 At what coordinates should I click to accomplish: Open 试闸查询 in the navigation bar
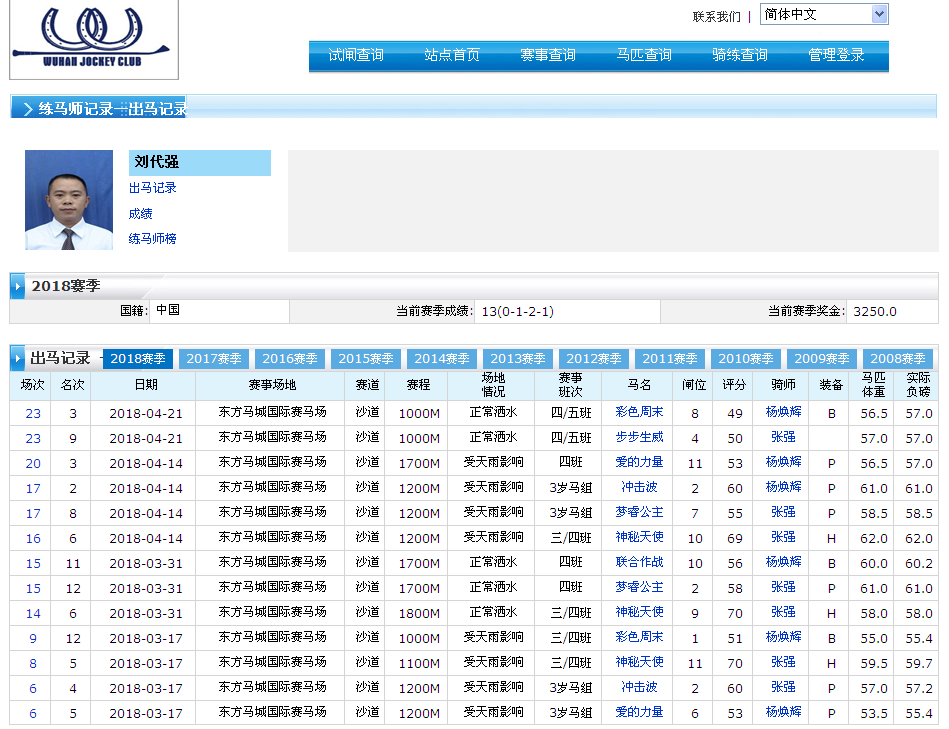pos(356,56)
